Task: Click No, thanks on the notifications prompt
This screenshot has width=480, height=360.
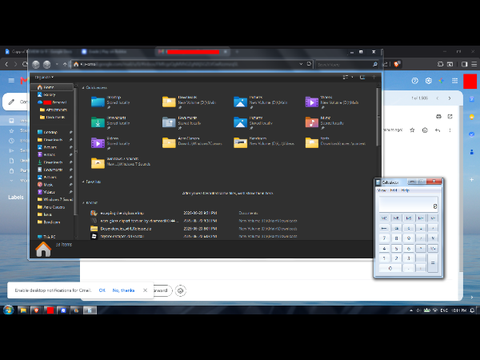Action: [123, 290]
